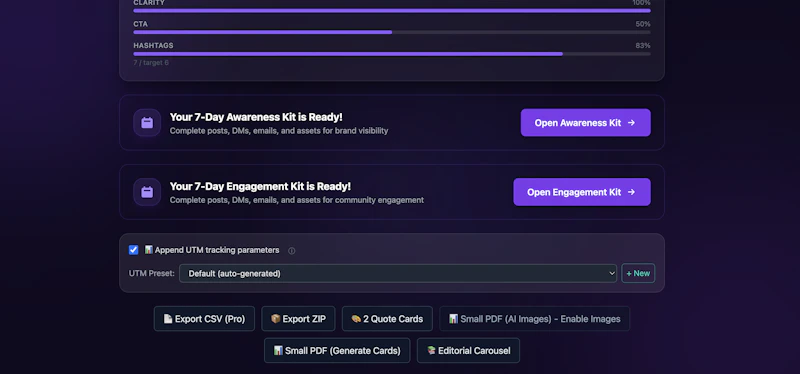Click the Clarity progress bar

point(392,10)
